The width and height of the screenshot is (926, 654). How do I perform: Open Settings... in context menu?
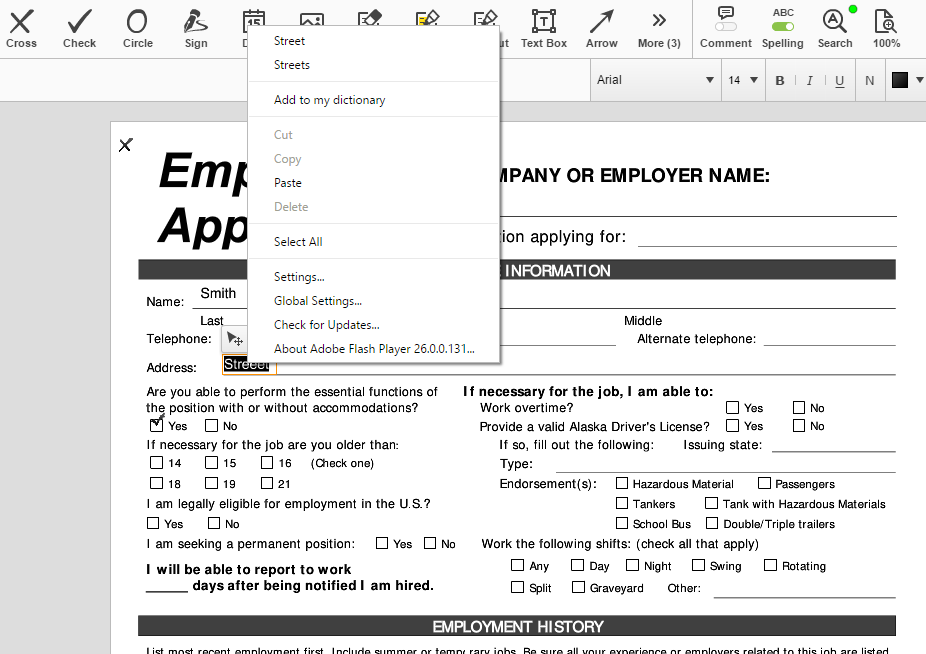[373, 276]
